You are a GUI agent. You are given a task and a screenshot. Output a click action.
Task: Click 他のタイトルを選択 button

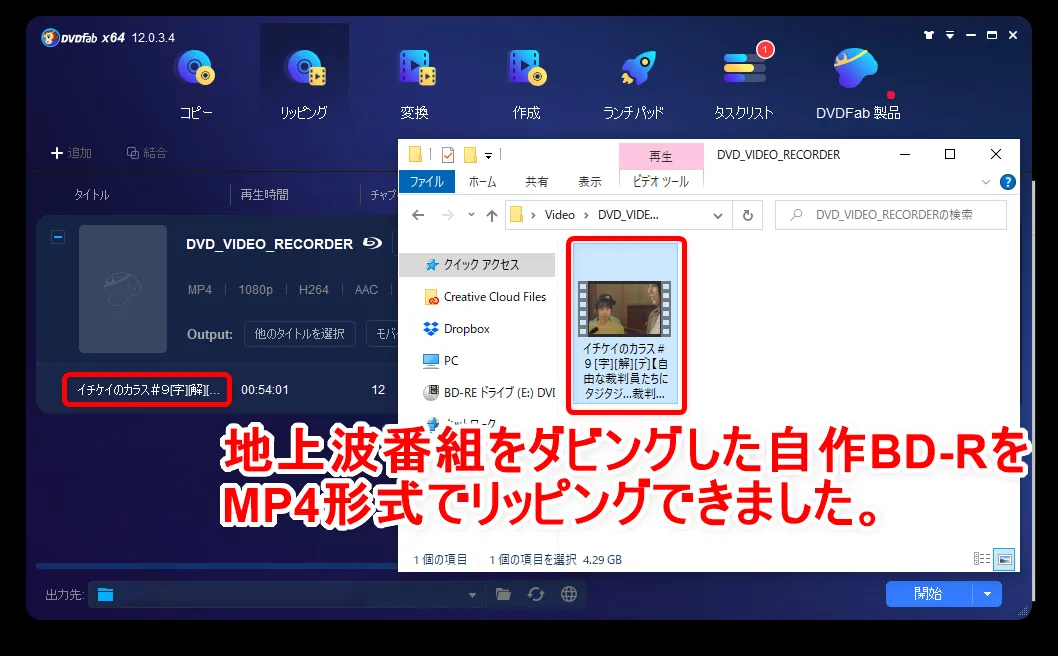[300, 334]
